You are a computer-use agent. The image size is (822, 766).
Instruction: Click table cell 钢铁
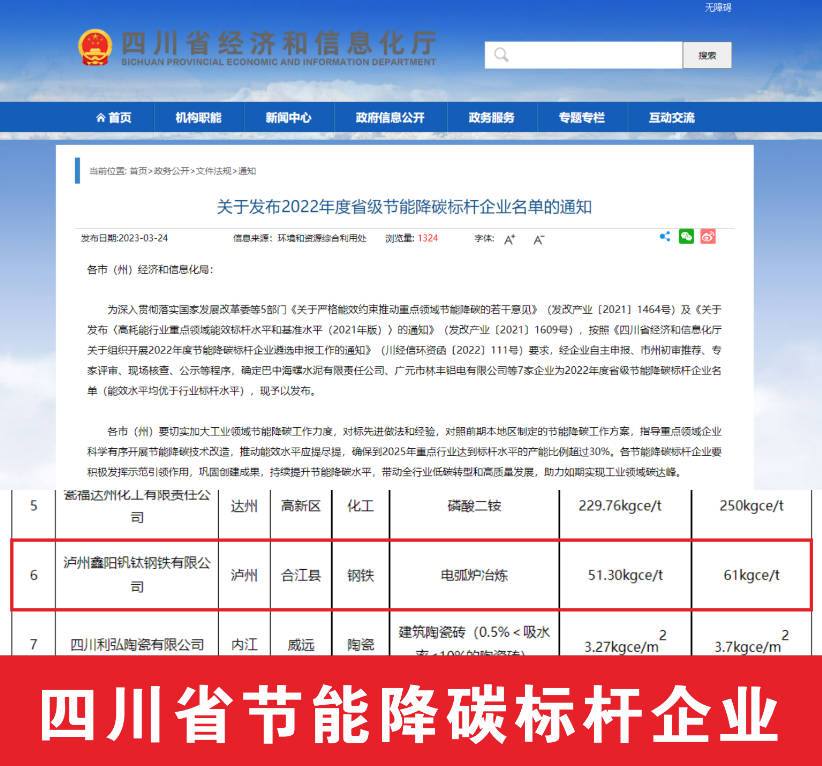(x=361, y=576)
